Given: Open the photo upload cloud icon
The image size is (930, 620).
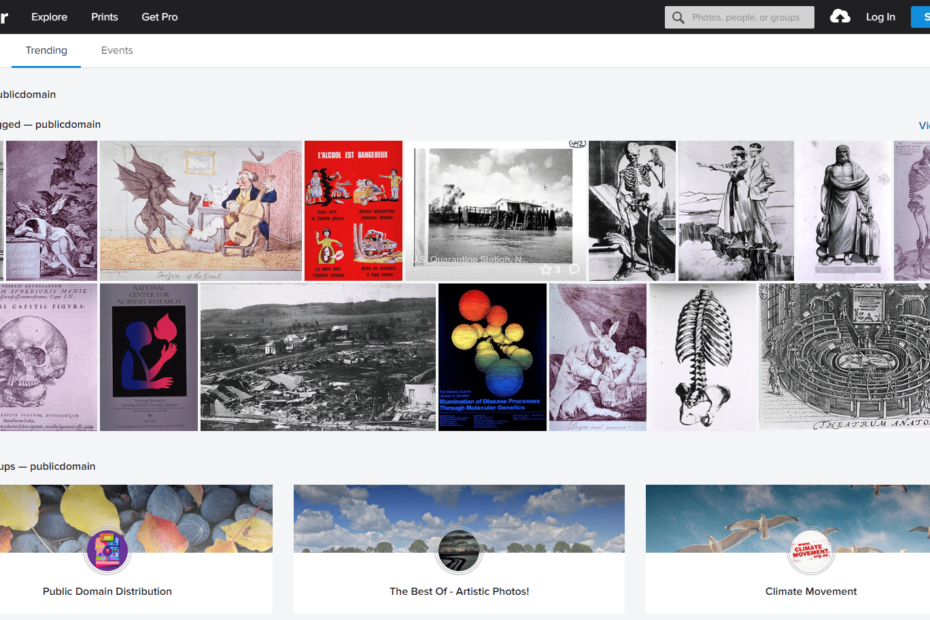Looking at the screenshot, I should 840,16.
